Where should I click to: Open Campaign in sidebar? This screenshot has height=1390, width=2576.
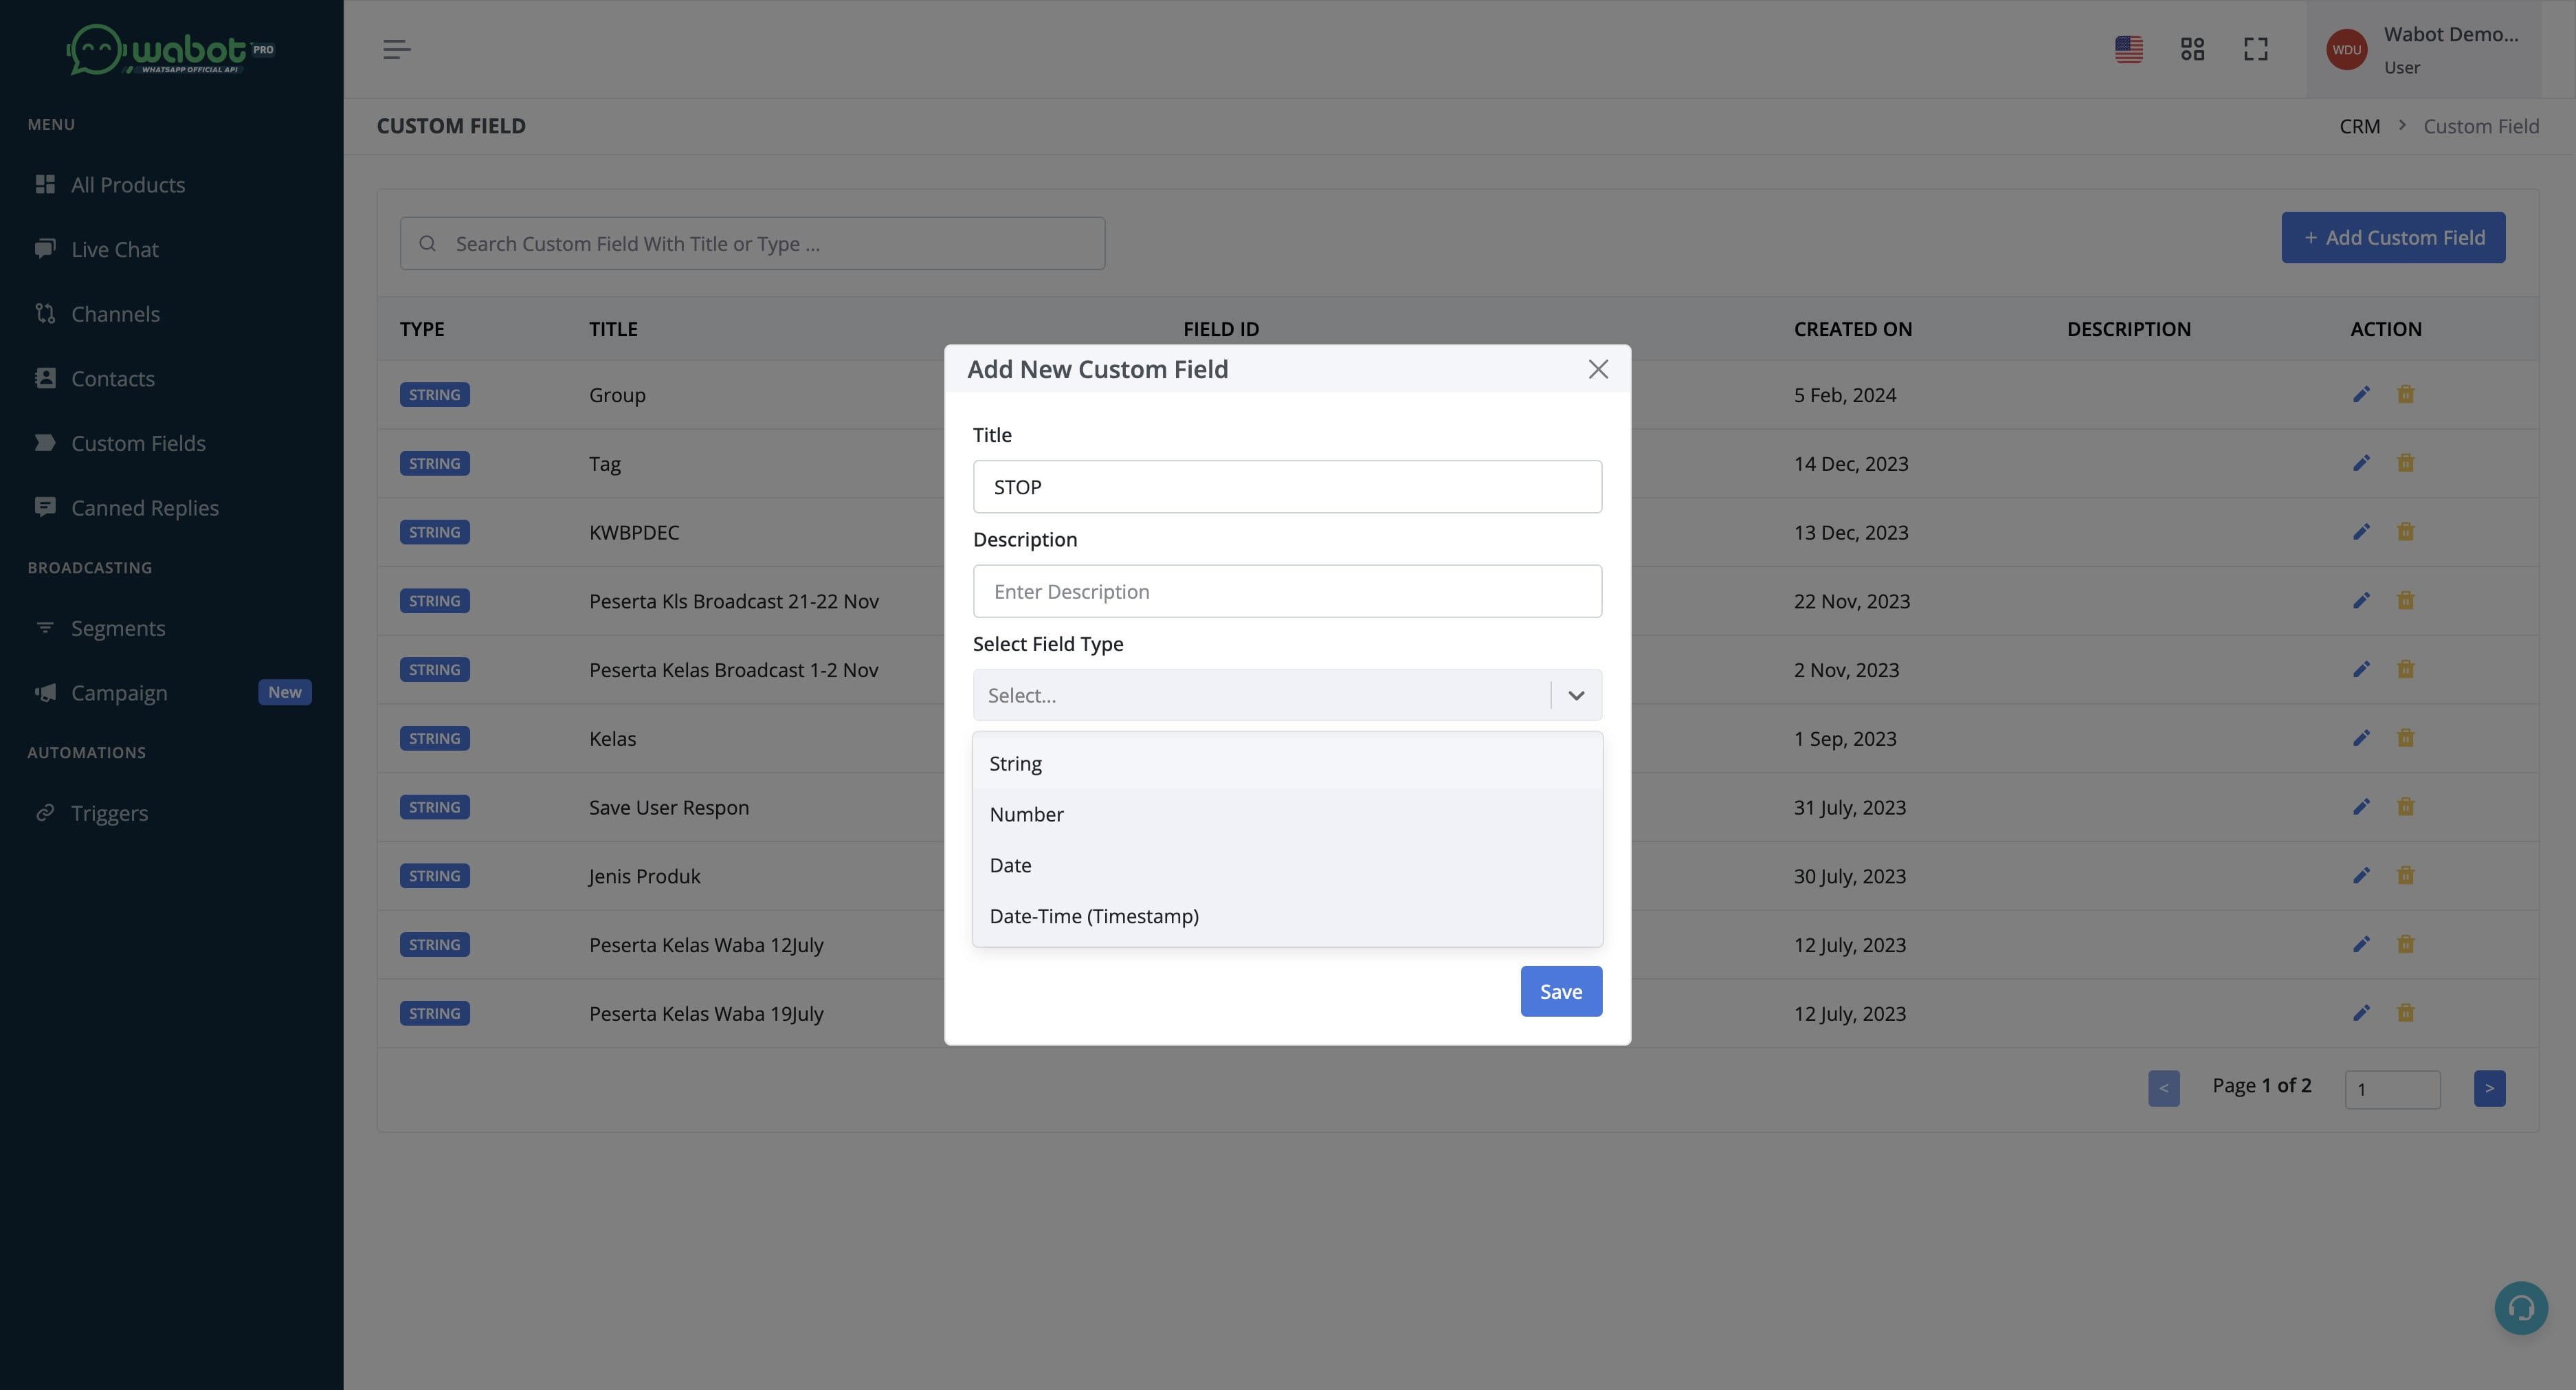(119, 693)
